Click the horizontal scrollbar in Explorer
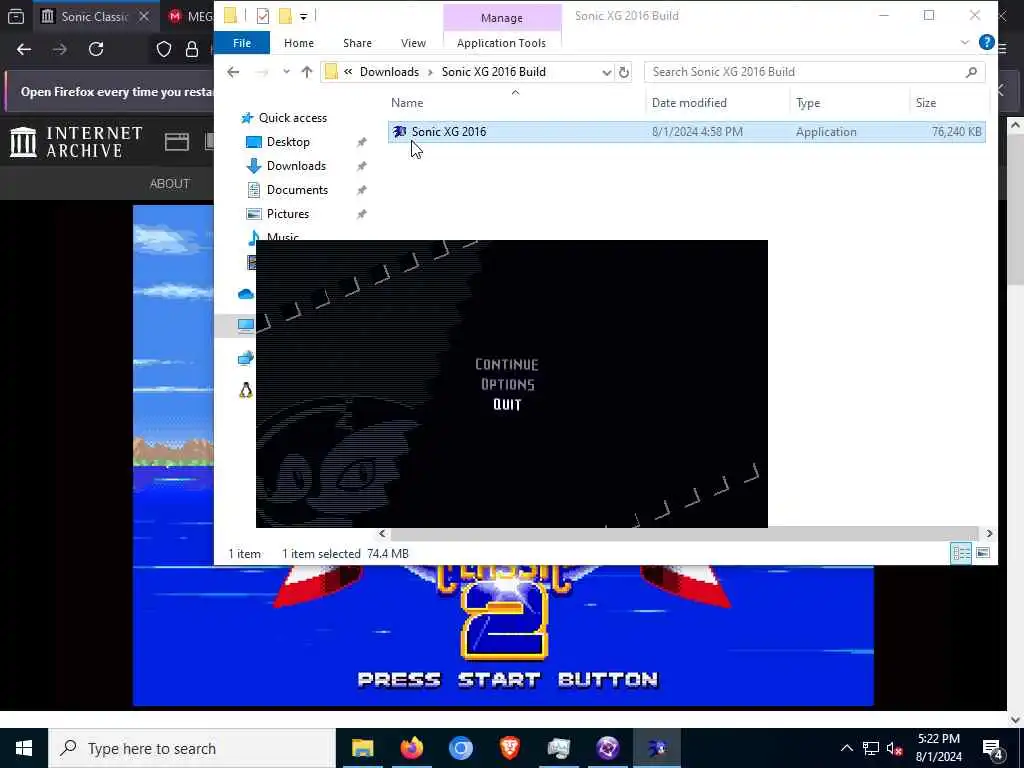This screenshot has width=1024, height=768. click(x=683, y=534)
